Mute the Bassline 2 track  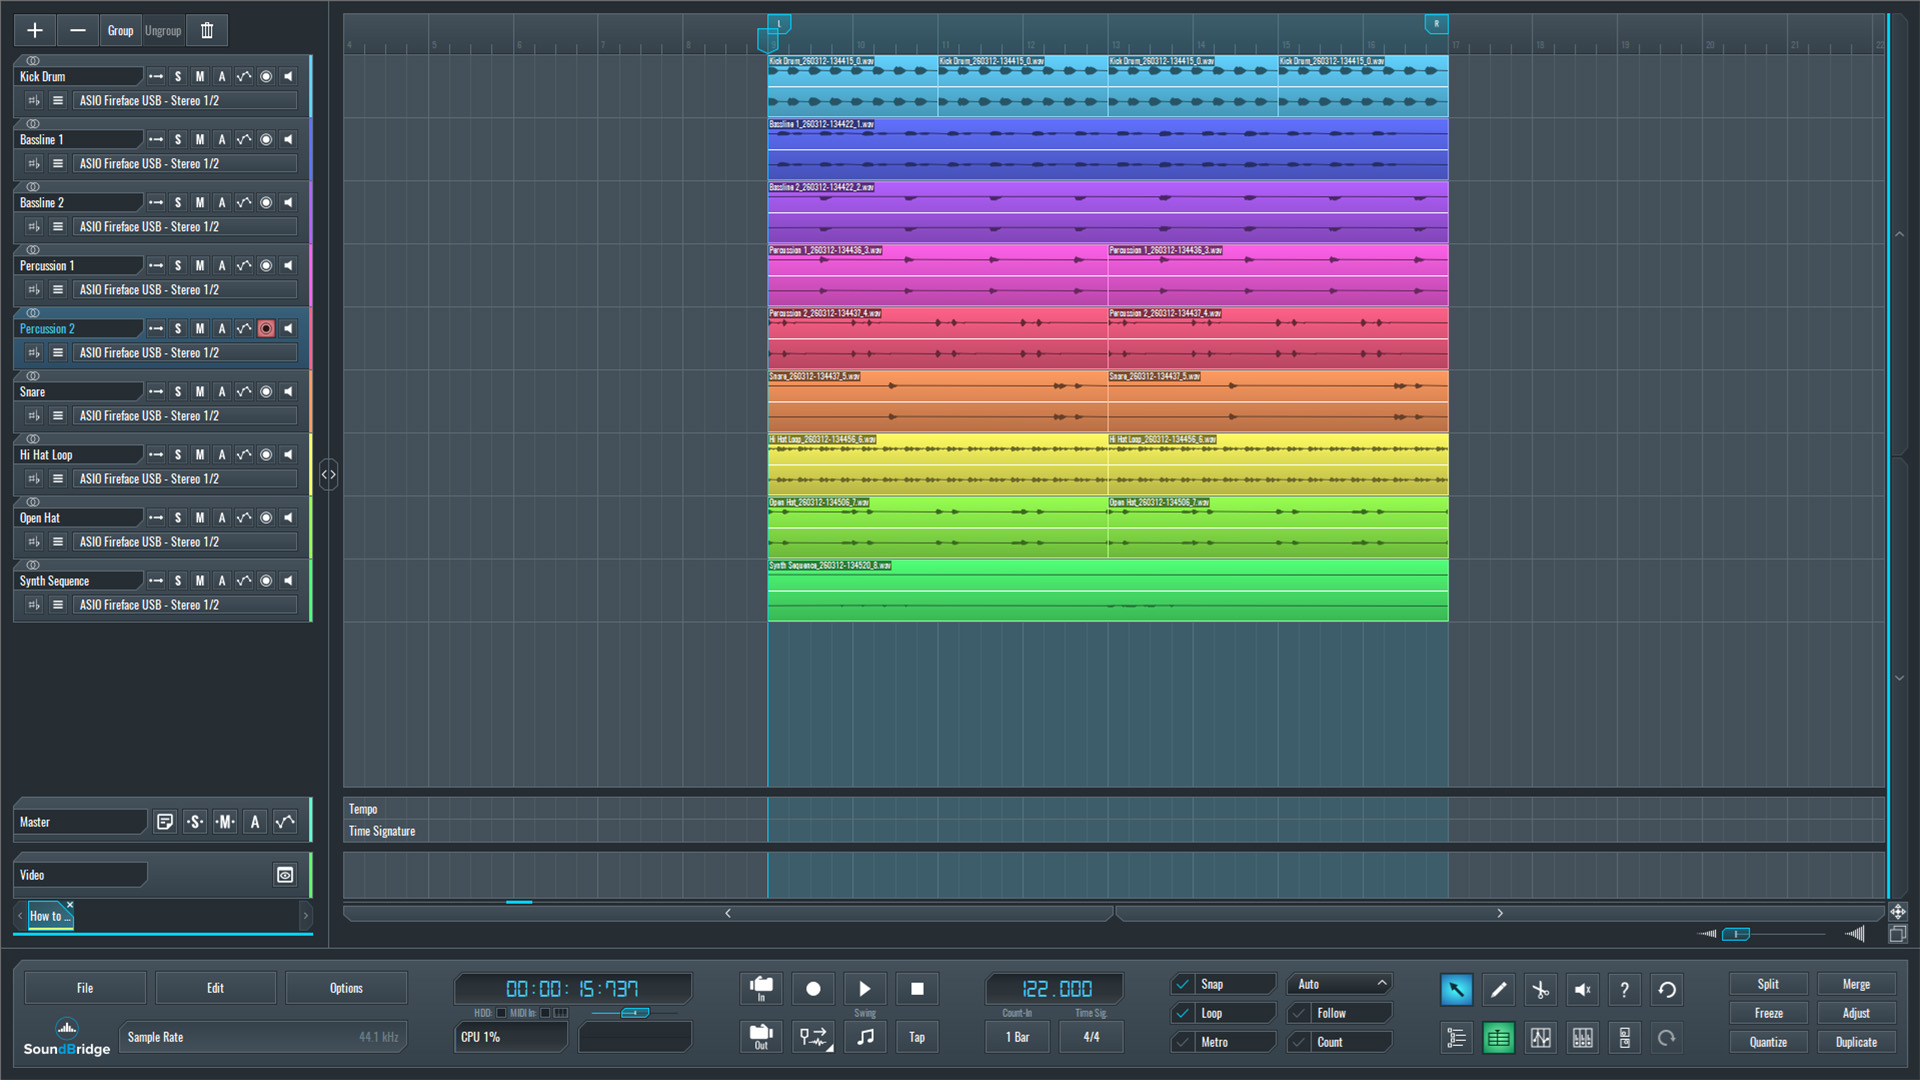(x=200, y=203)
